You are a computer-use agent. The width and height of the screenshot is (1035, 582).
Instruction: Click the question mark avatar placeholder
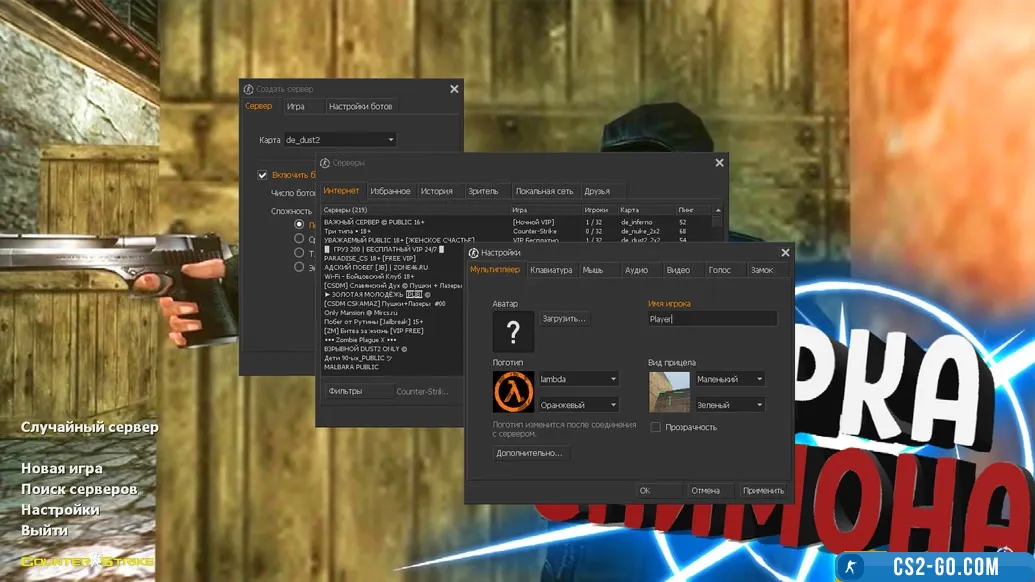coord(514,331)
